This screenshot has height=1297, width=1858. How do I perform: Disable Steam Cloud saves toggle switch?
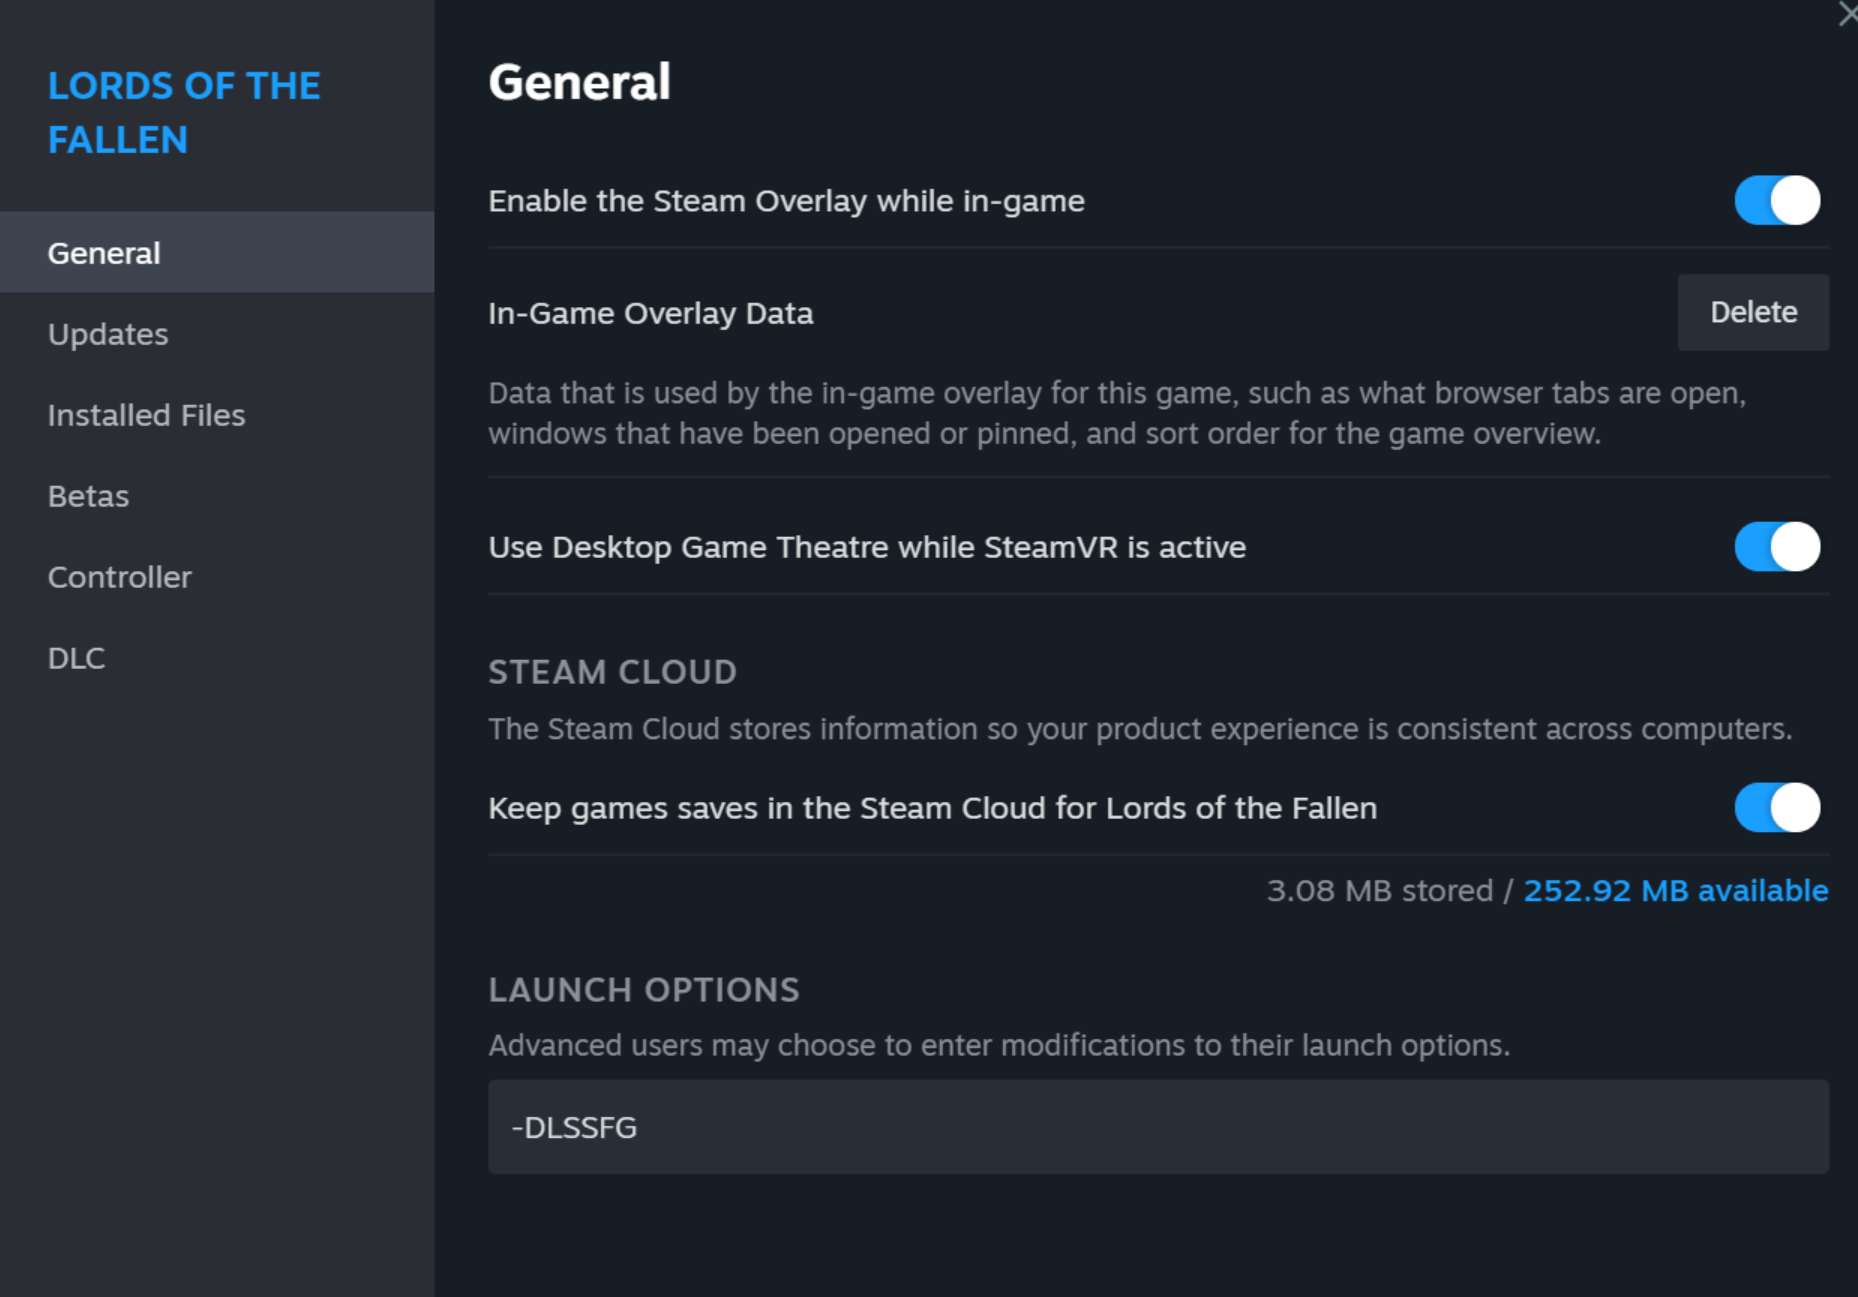coord(1776,808)
